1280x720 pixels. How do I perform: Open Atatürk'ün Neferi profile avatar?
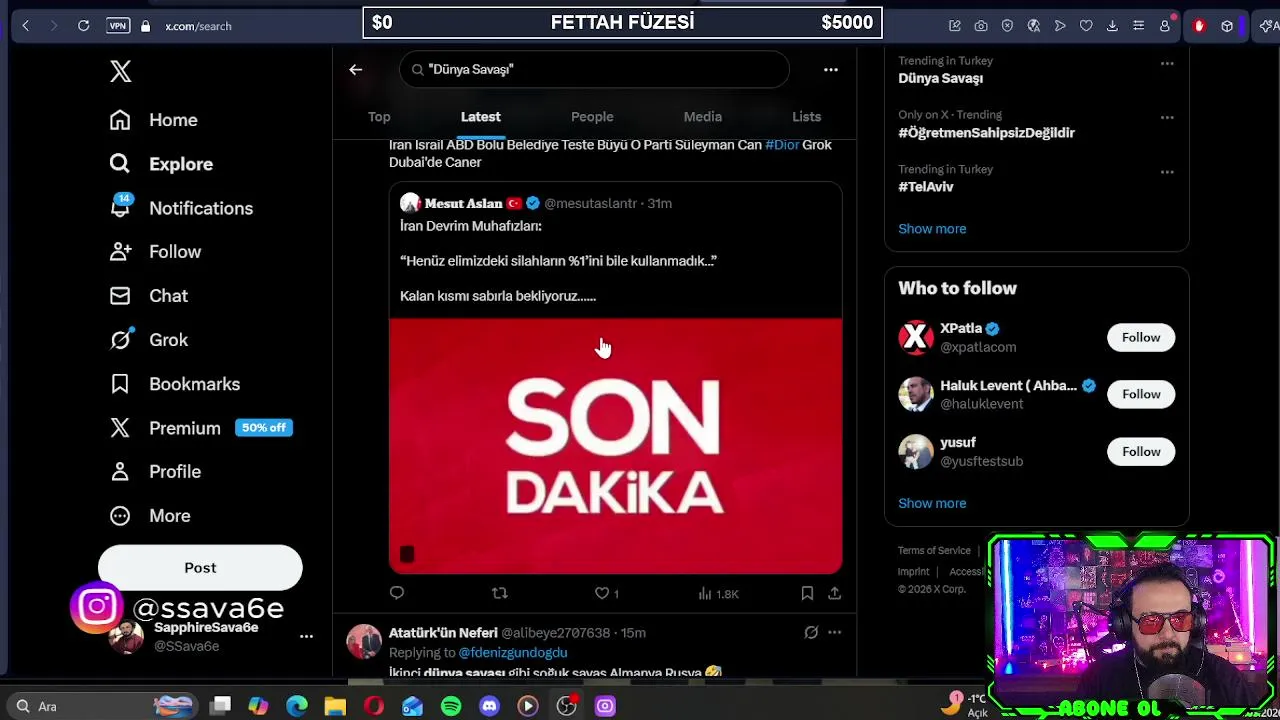click(x=364, y=641)
